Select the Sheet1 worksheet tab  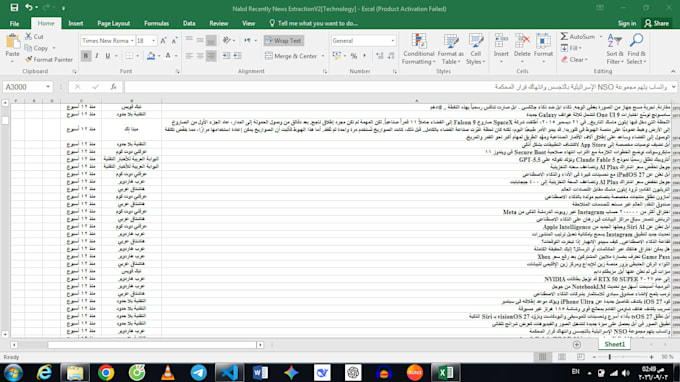615,344
